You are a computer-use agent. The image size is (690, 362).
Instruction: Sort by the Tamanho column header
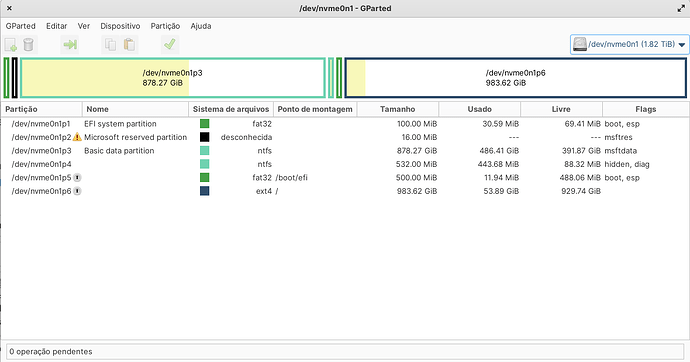[x=397, y=109]
